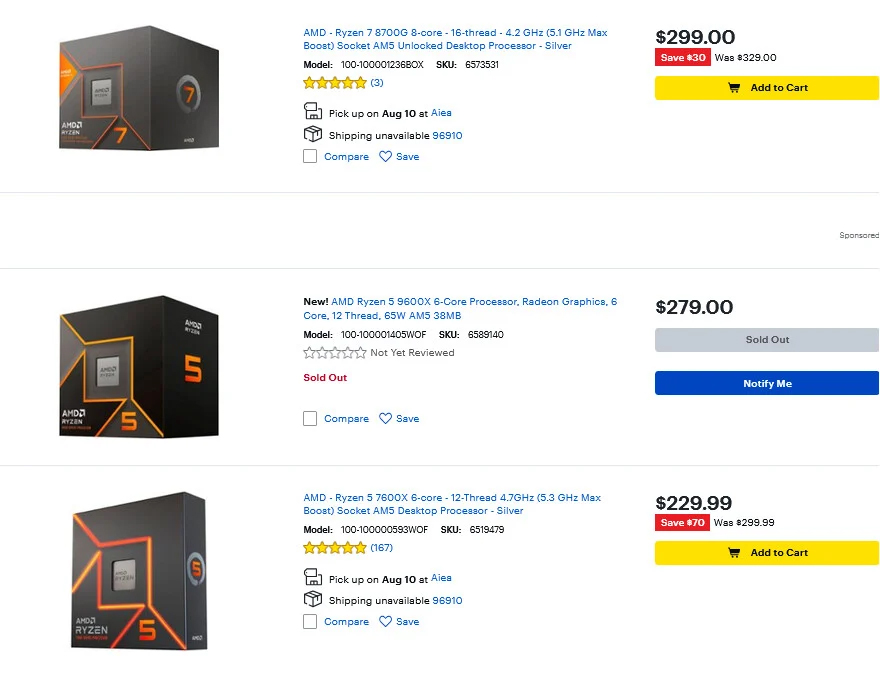Tick the Compare checkbox for Ryzen 5 9600X
This screenshot has height=674, width=880.
[310, 419]
